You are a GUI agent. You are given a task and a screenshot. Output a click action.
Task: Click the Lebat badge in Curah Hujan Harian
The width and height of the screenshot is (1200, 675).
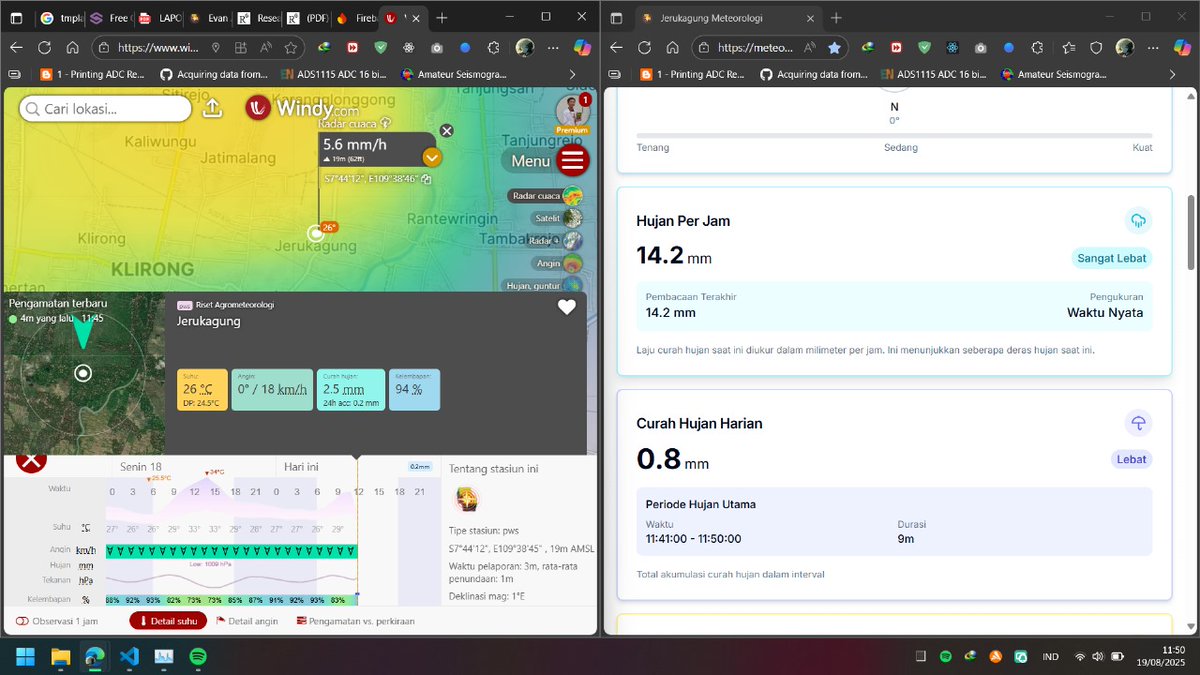click(1131, 459)
